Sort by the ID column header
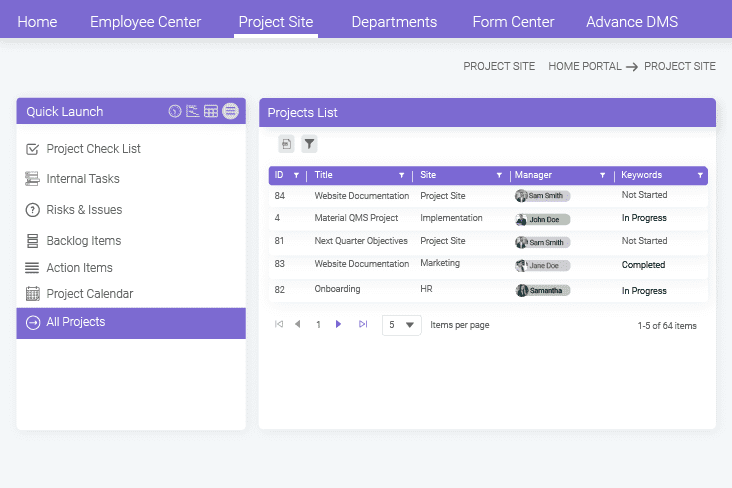The image size is (732, 488). (279, 175)
